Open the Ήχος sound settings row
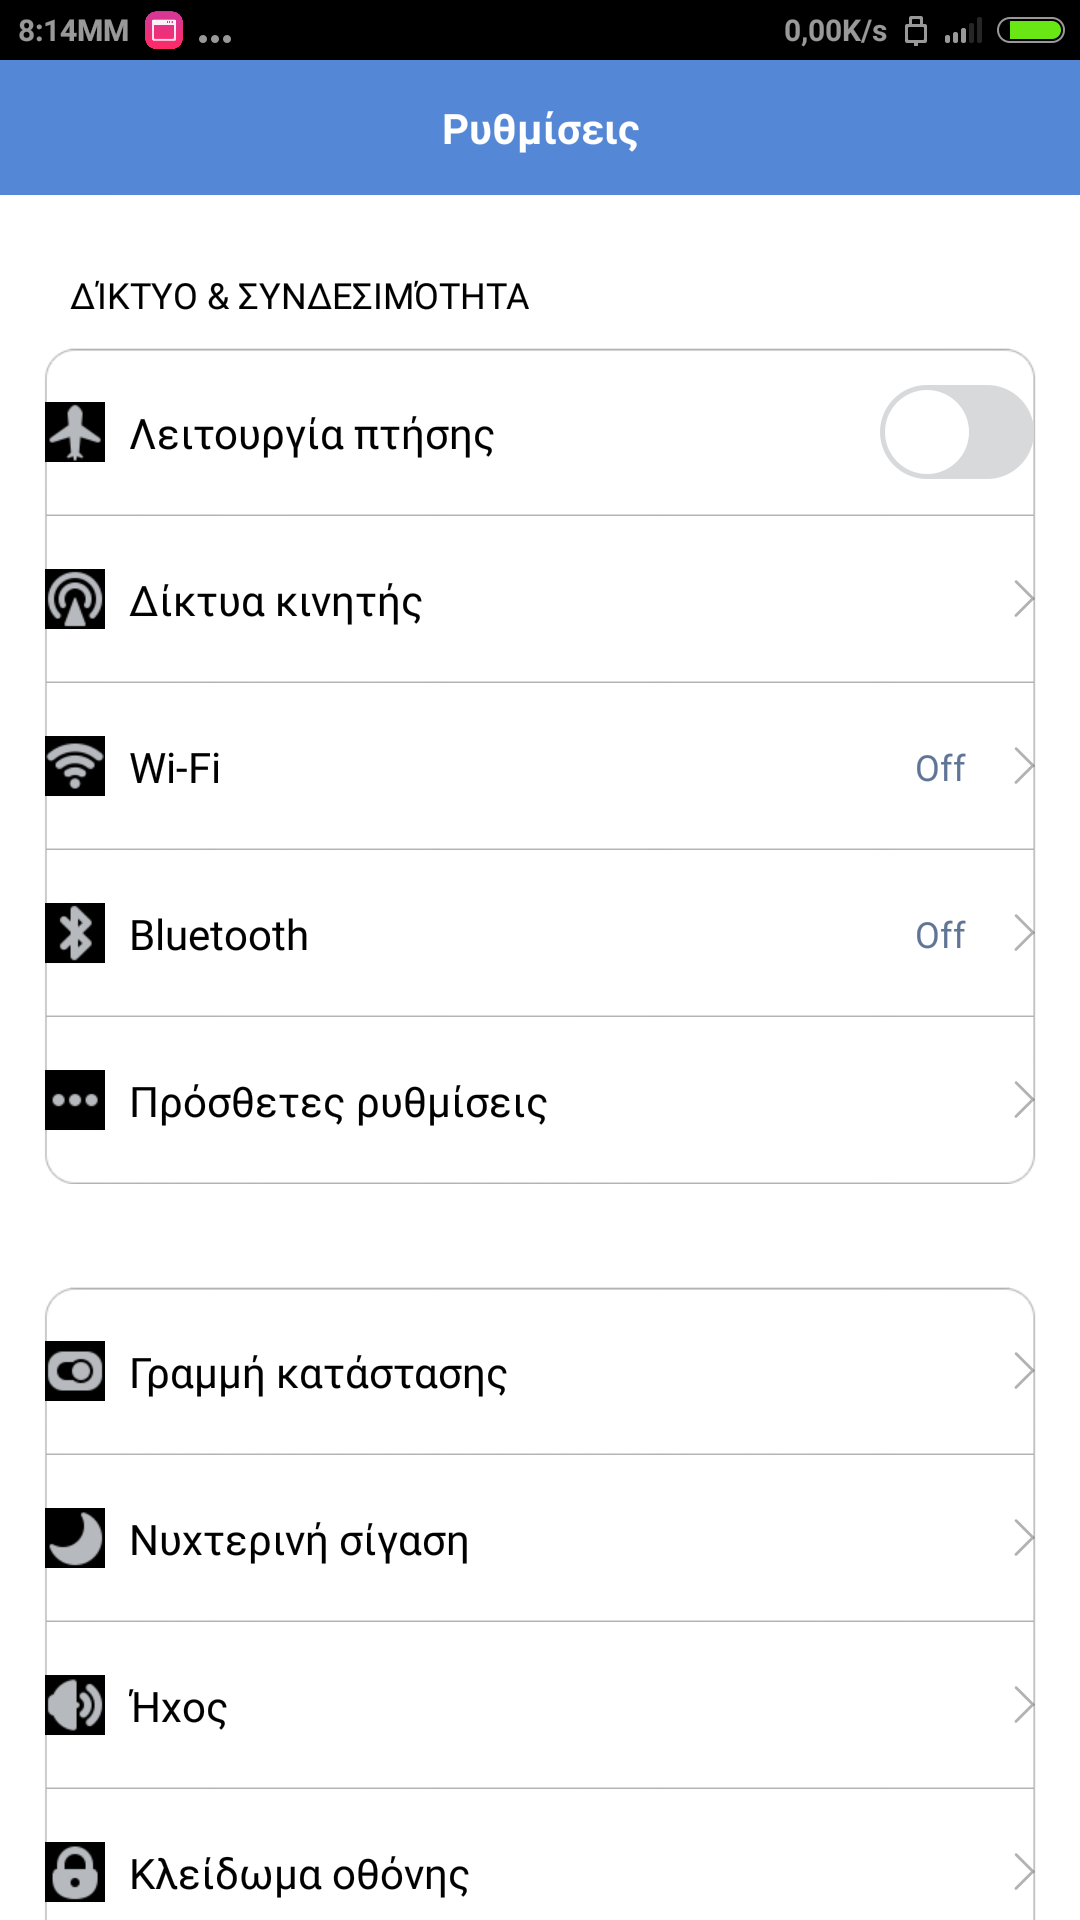The height and width of the screenshot is (1920, 1080). click(x=540, y=1706)
